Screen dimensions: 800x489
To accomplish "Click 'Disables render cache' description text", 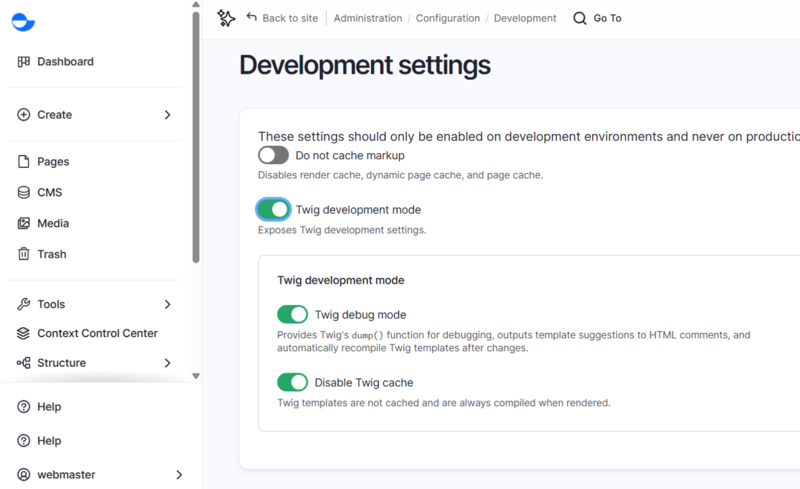I will pyautogui.click(x=401, y=175).
